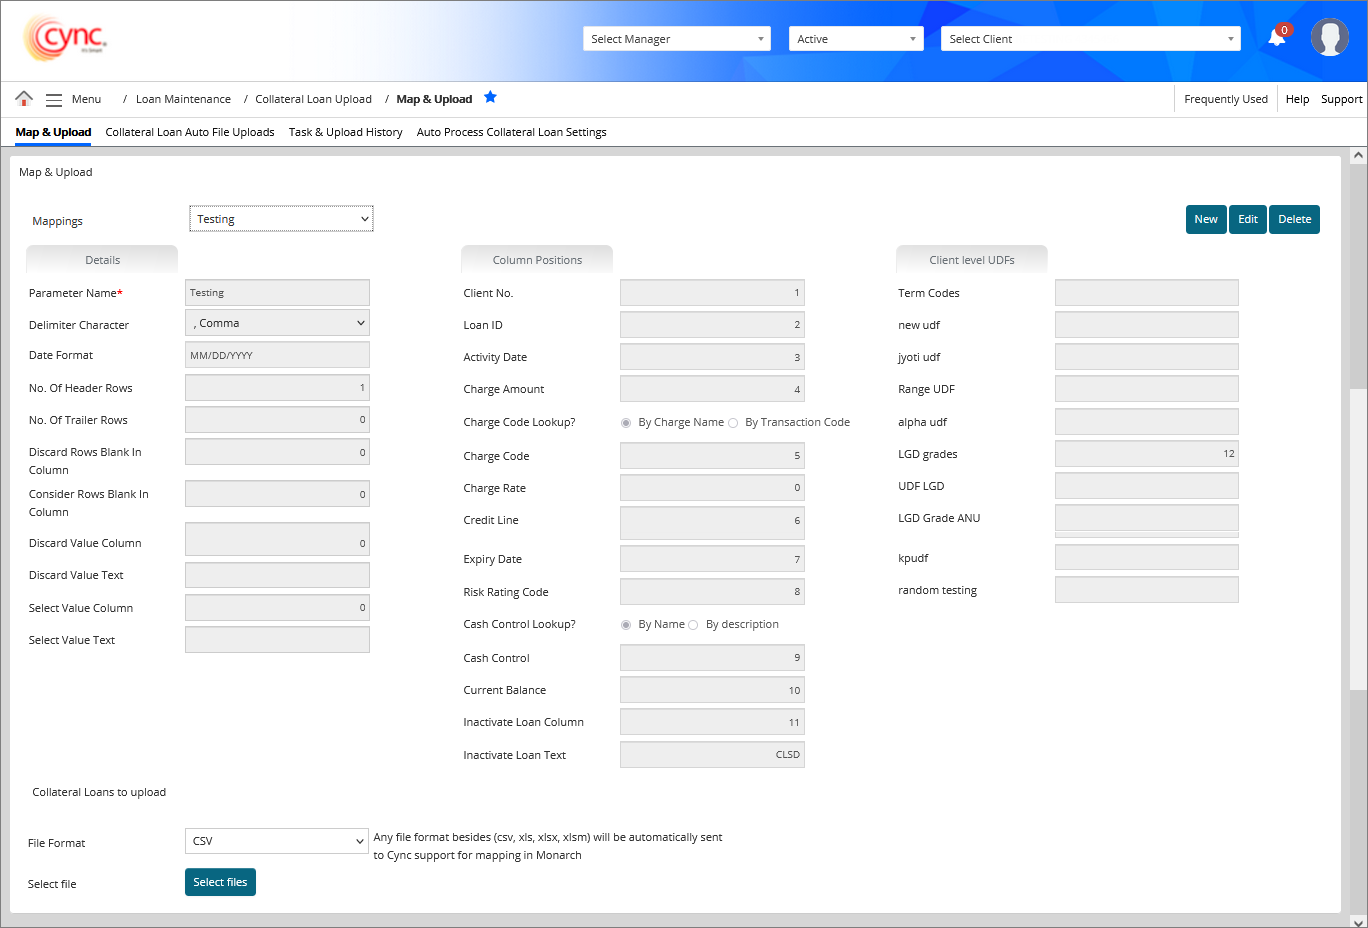Click the Select files button

(x=220, y=882)
